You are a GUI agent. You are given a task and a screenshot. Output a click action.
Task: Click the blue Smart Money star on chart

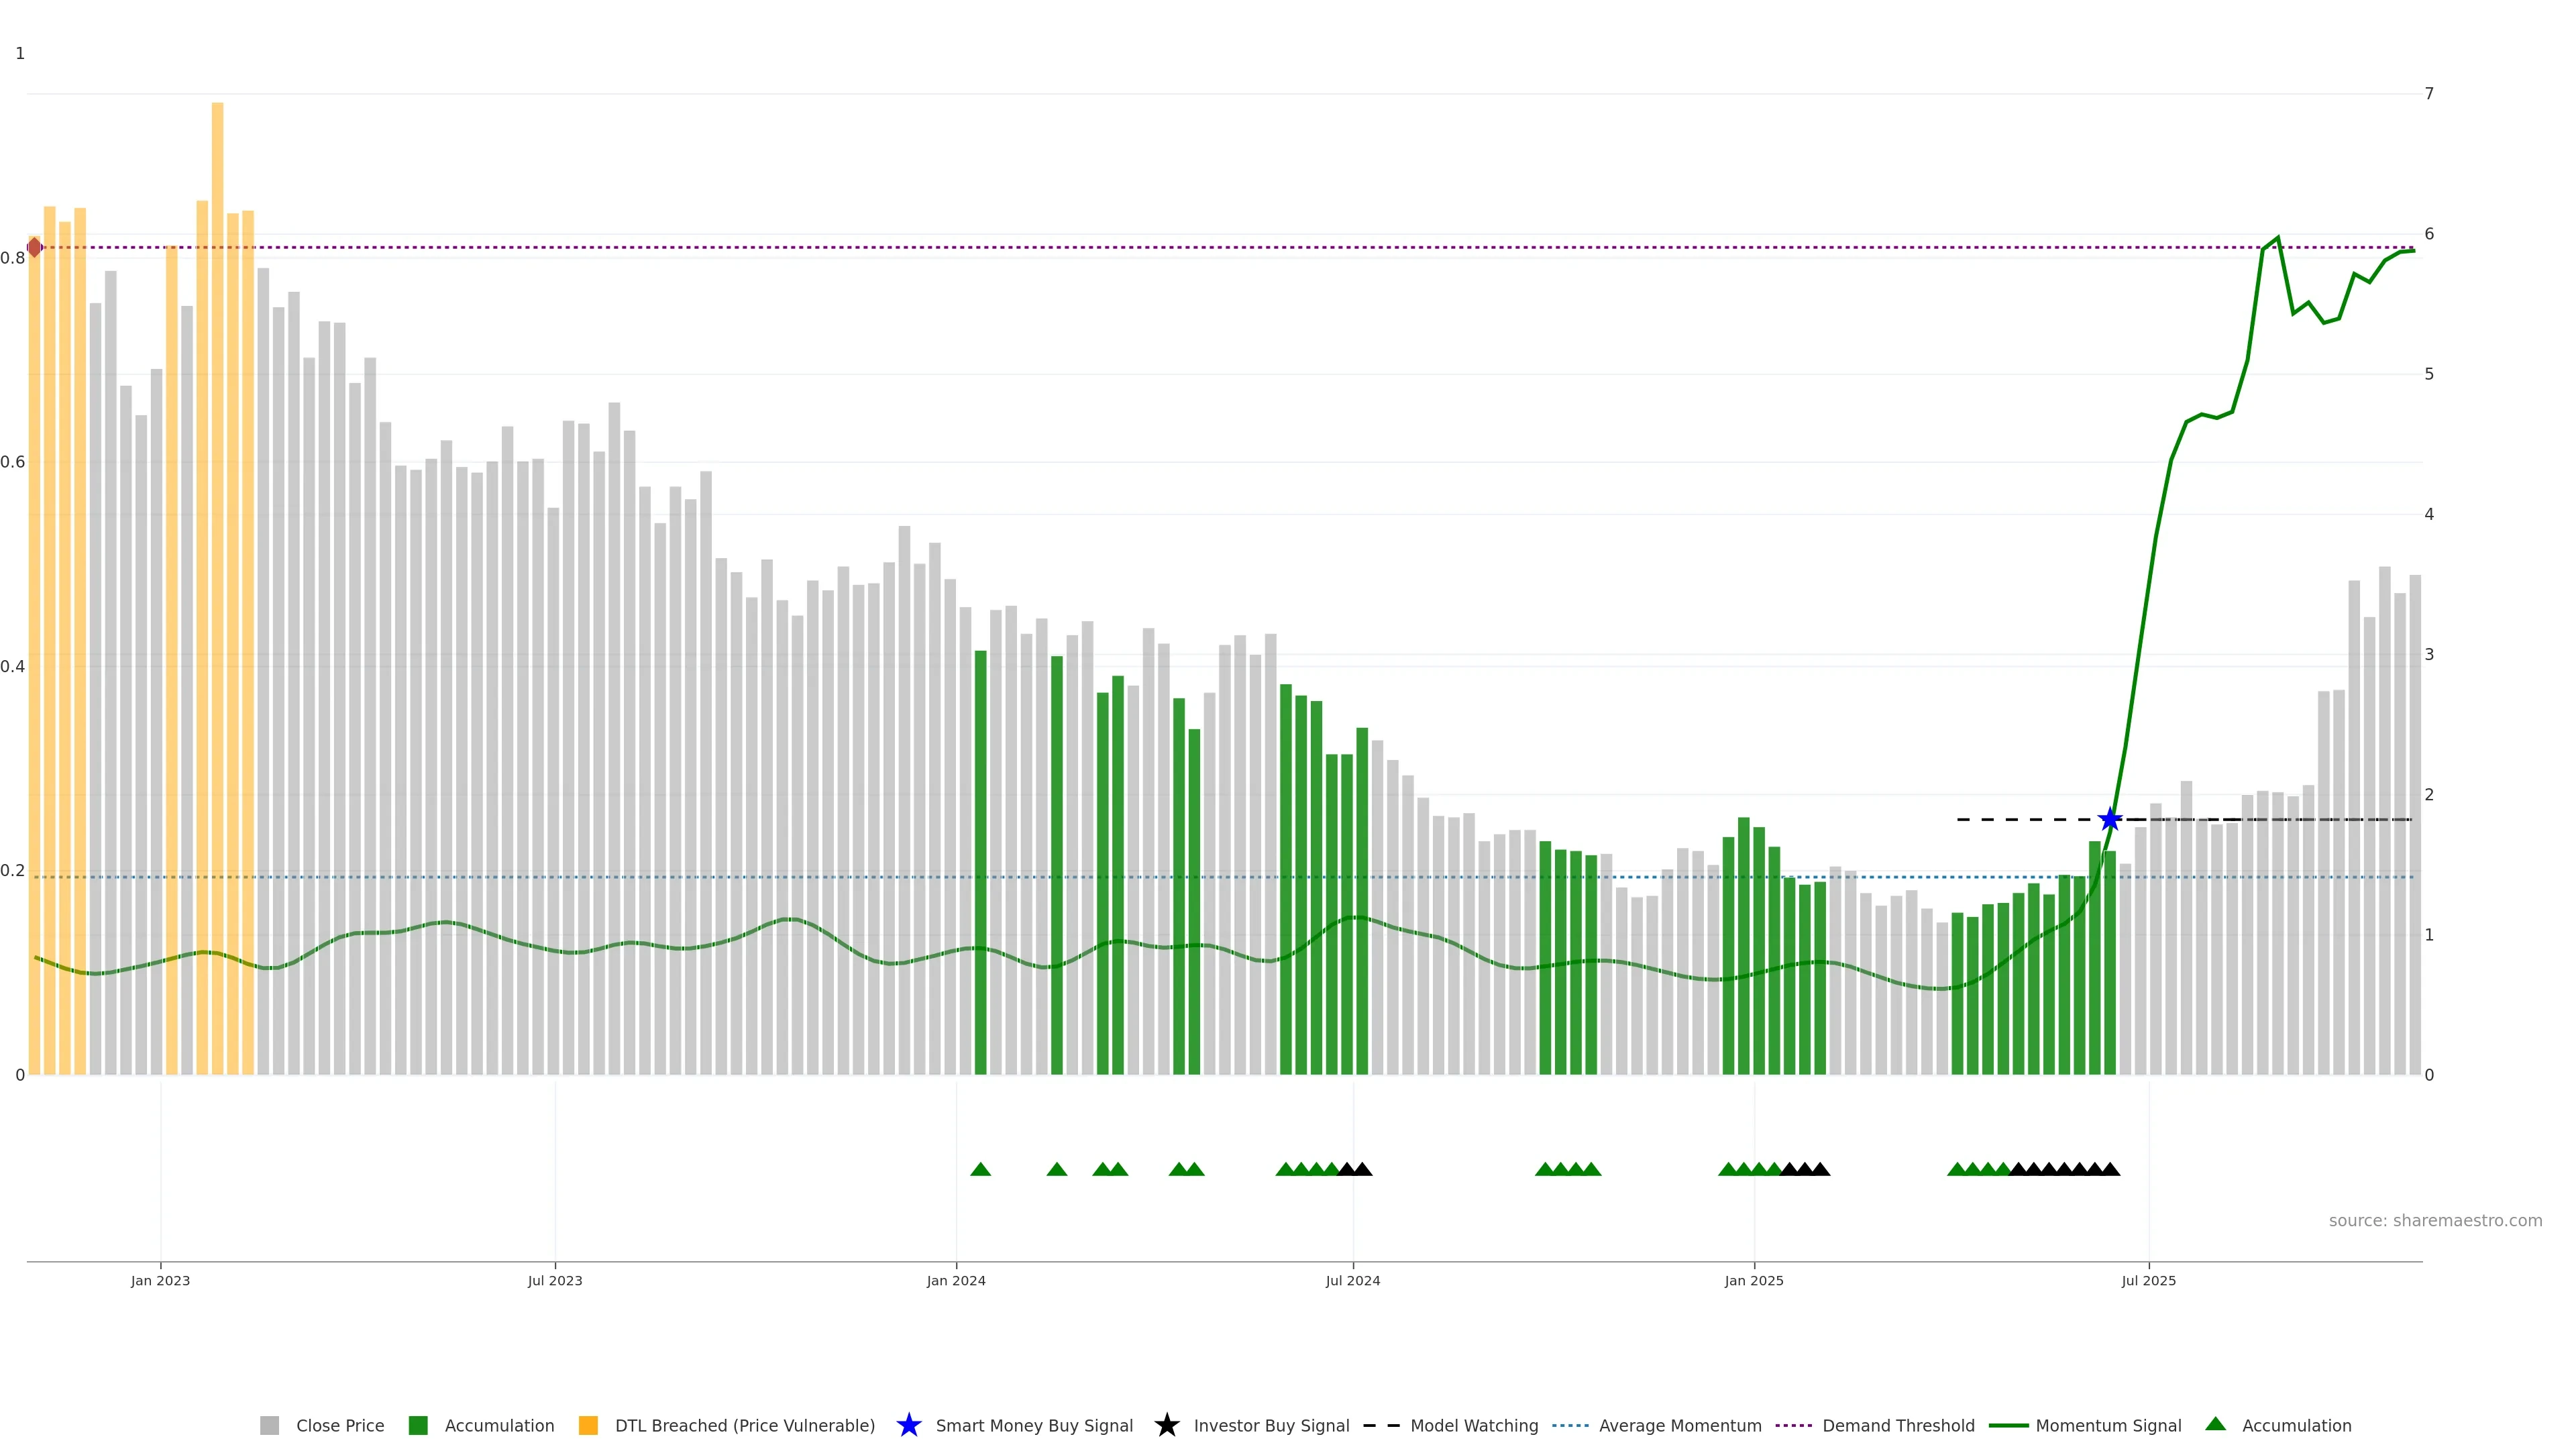[x=2110, y=820]
